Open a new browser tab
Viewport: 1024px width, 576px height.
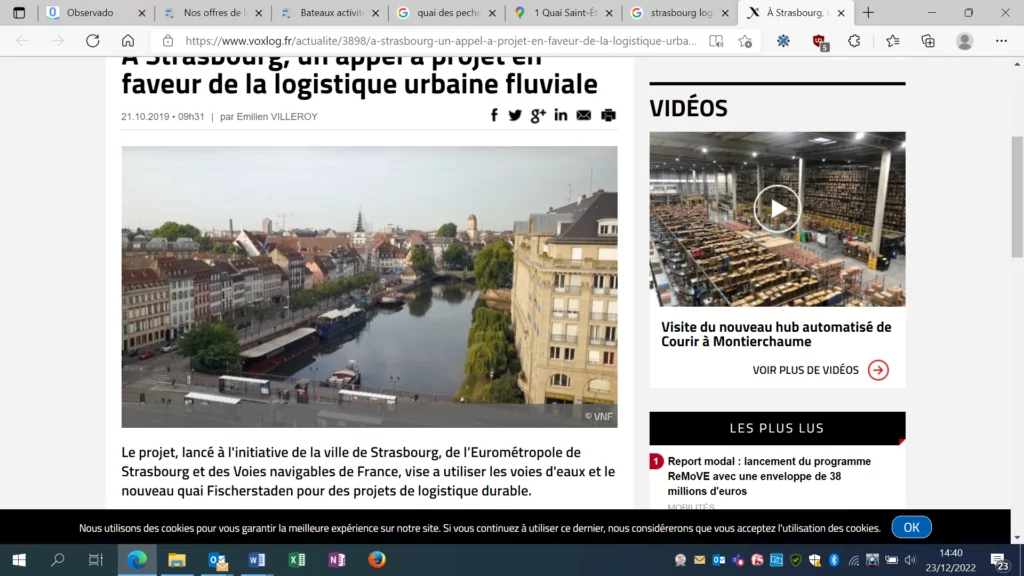coord(868,13)
